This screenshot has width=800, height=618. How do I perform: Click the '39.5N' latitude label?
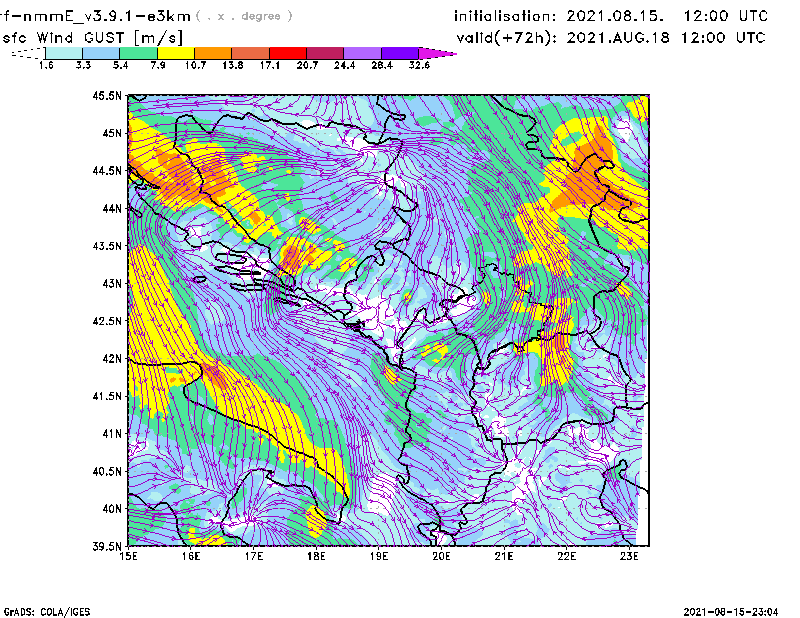107,547
